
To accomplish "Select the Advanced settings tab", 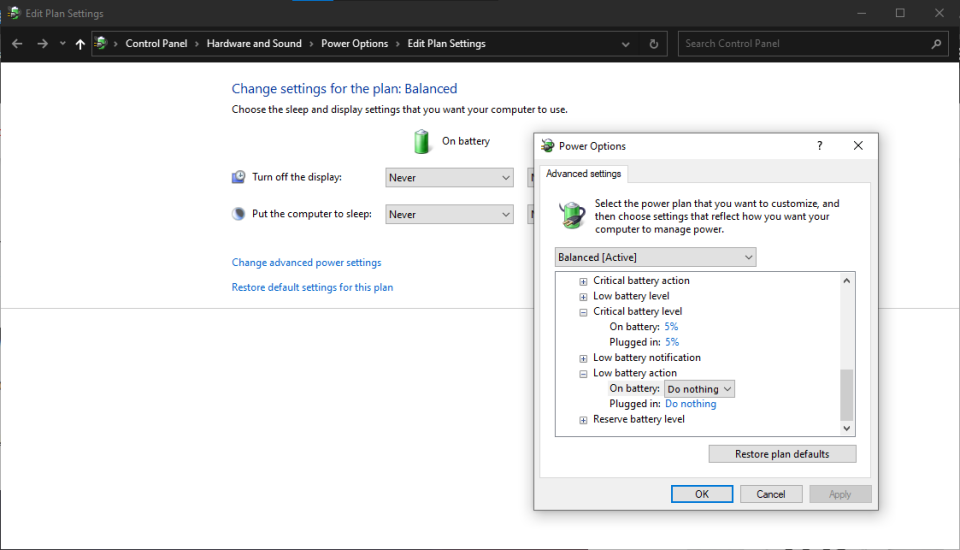I will coord(583,174).
